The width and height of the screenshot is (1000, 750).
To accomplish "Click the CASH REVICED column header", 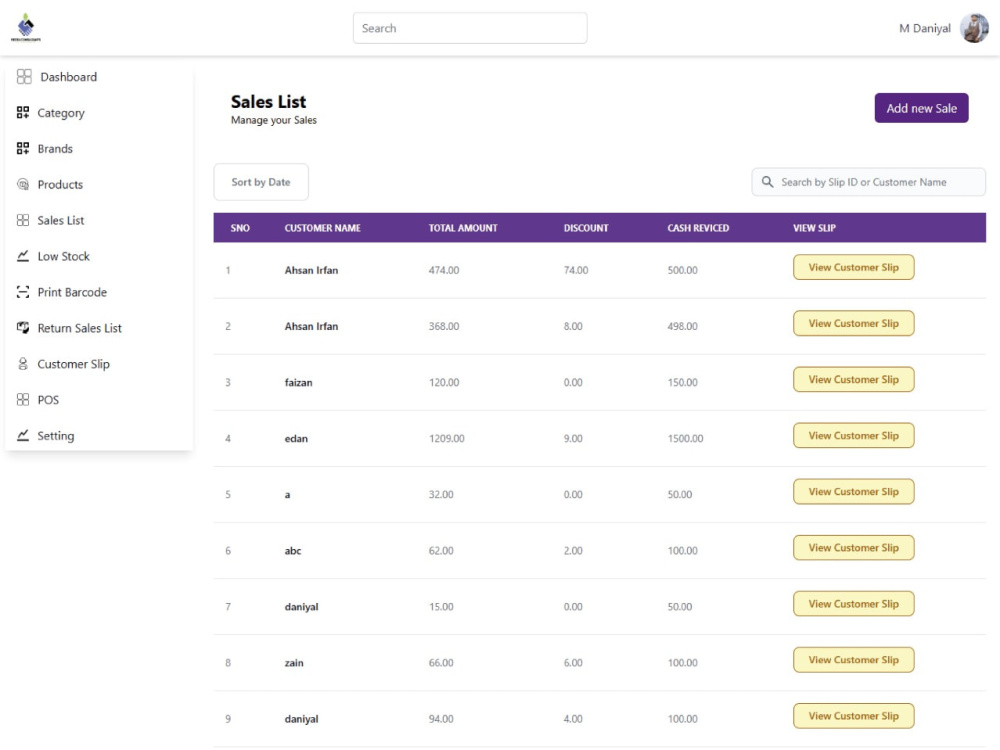I will coord(698,228).
